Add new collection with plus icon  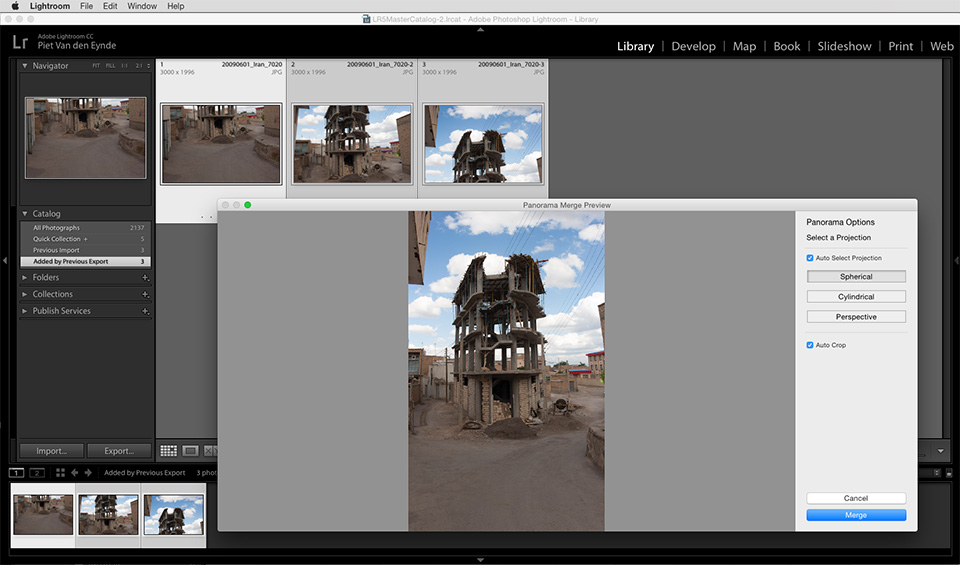tap(145, 294)
